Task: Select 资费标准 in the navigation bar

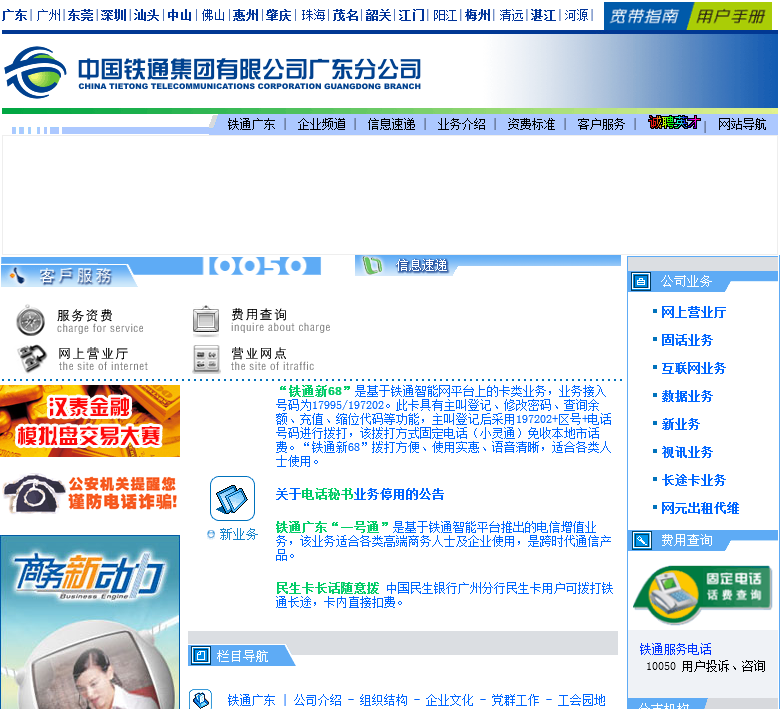Action: click(x=531, y=124)
